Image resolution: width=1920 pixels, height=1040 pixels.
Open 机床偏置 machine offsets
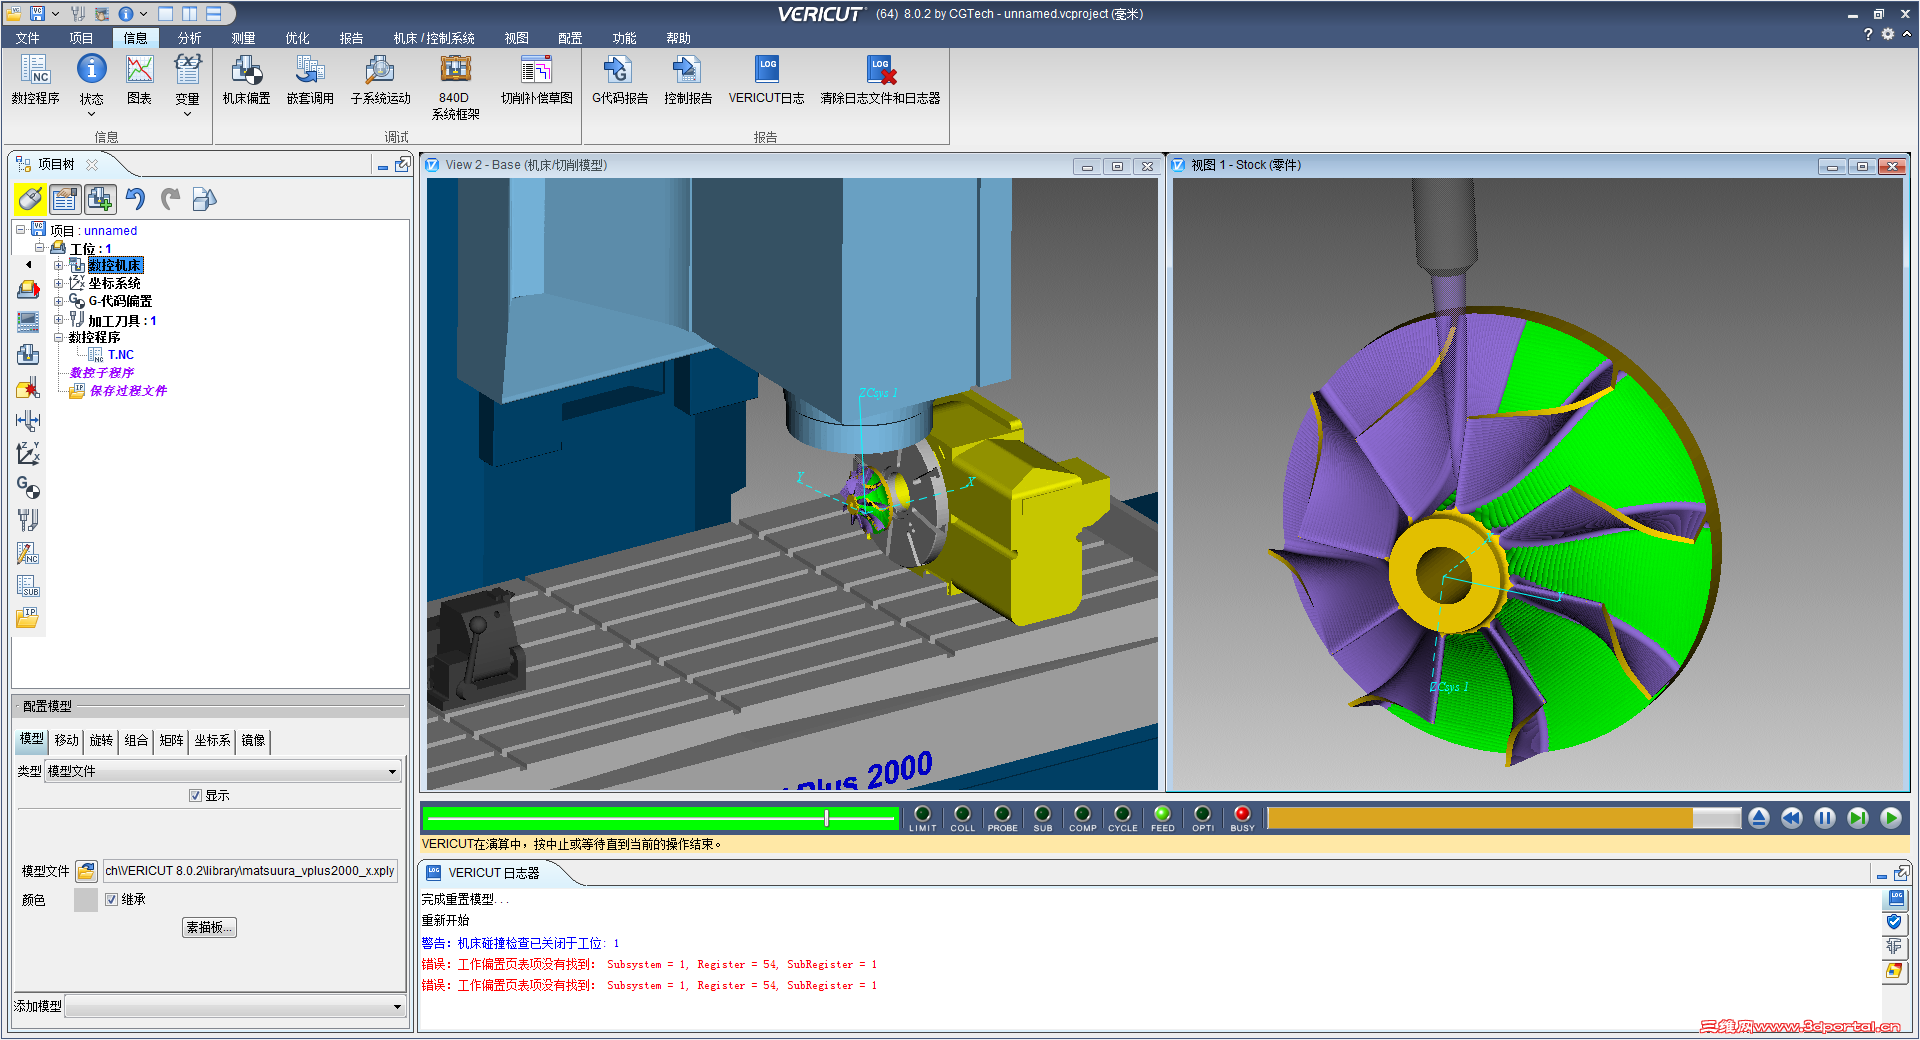tap(246, 79)
